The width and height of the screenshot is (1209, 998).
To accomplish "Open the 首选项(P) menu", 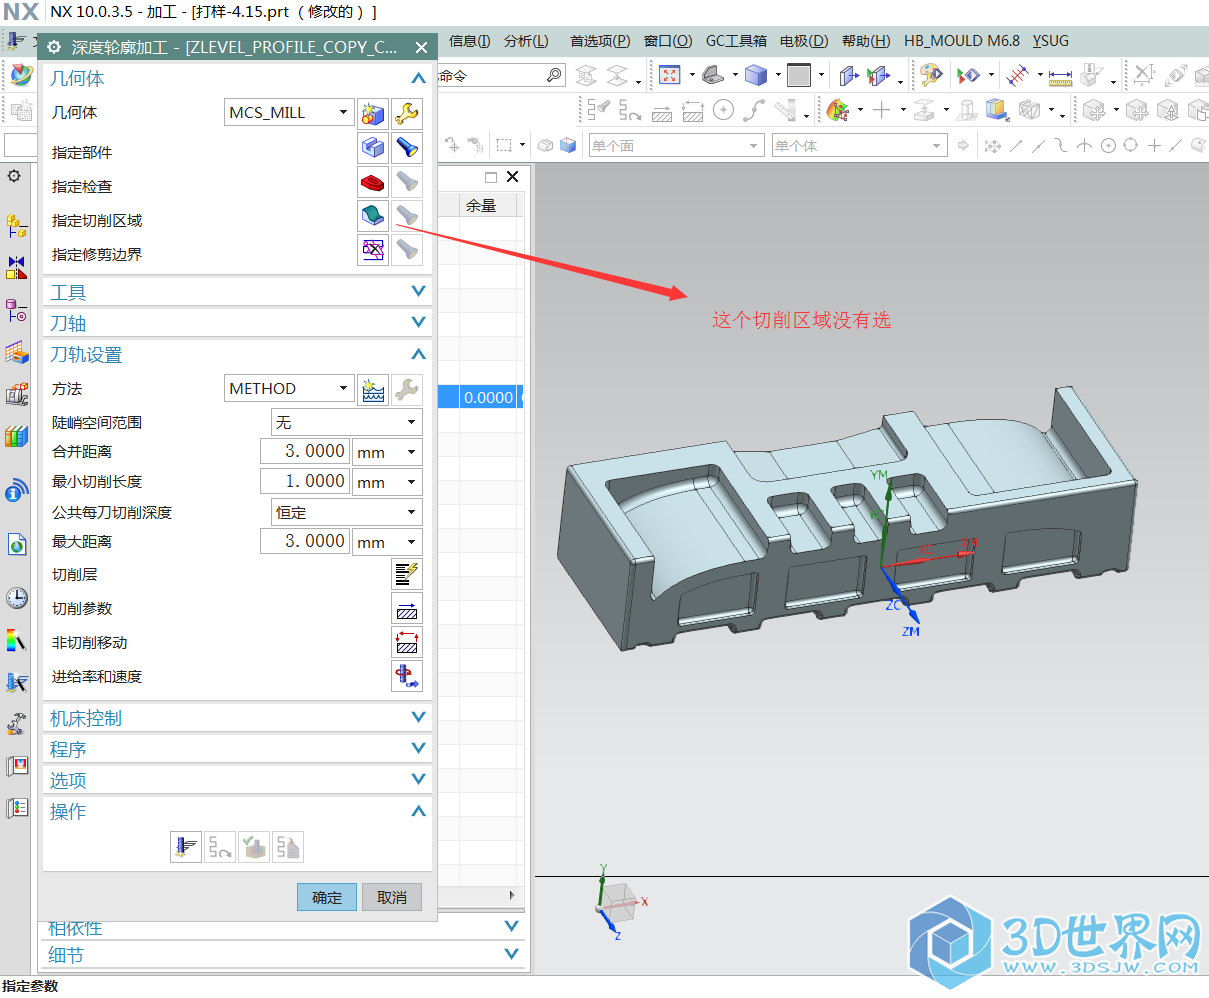I will (600, 41).
